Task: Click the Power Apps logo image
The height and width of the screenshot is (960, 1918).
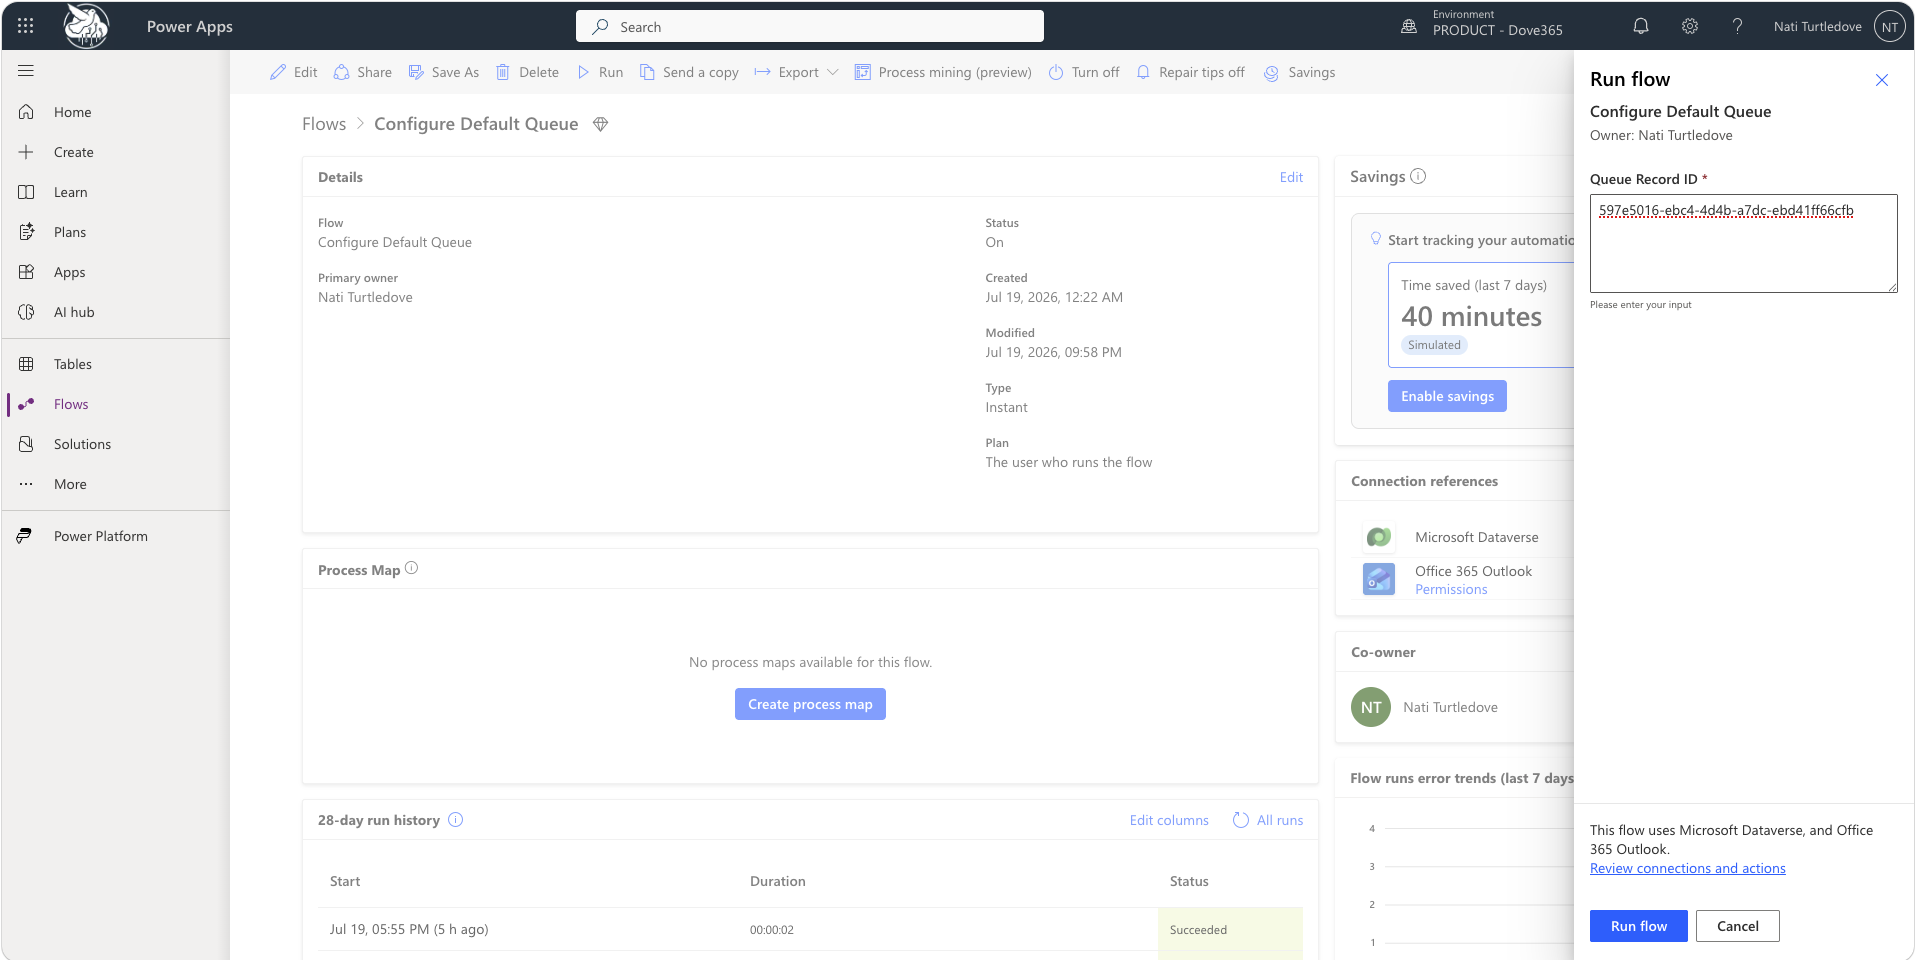Action: click(87, 26)
